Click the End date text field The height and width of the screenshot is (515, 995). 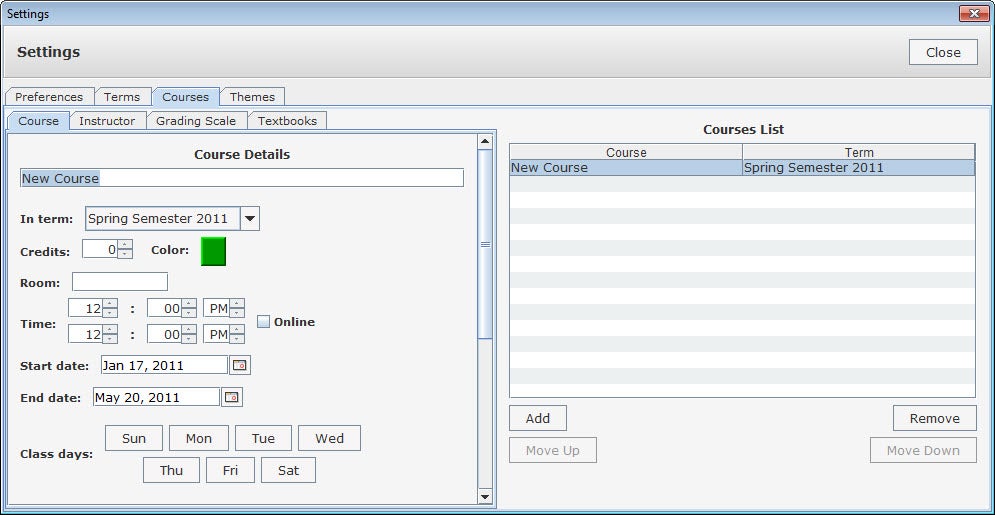[157, 397]
